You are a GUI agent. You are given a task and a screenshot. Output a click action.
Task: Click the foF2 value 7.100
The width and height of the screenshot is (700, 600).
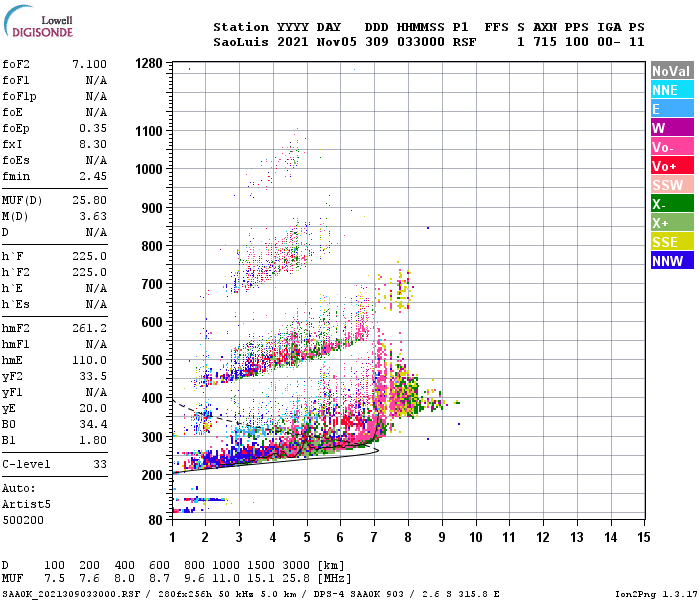[x=90, y=64]
